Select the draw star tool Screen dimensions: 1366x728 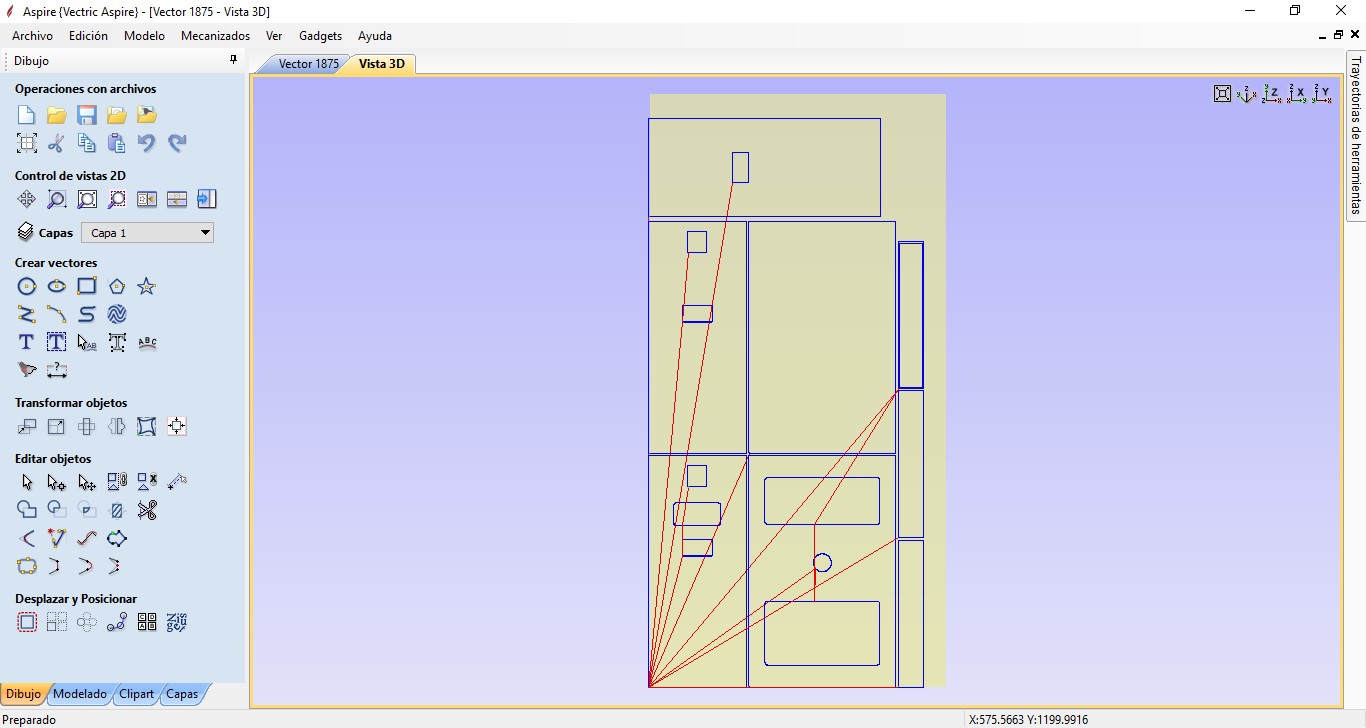(x=147, y=287)
